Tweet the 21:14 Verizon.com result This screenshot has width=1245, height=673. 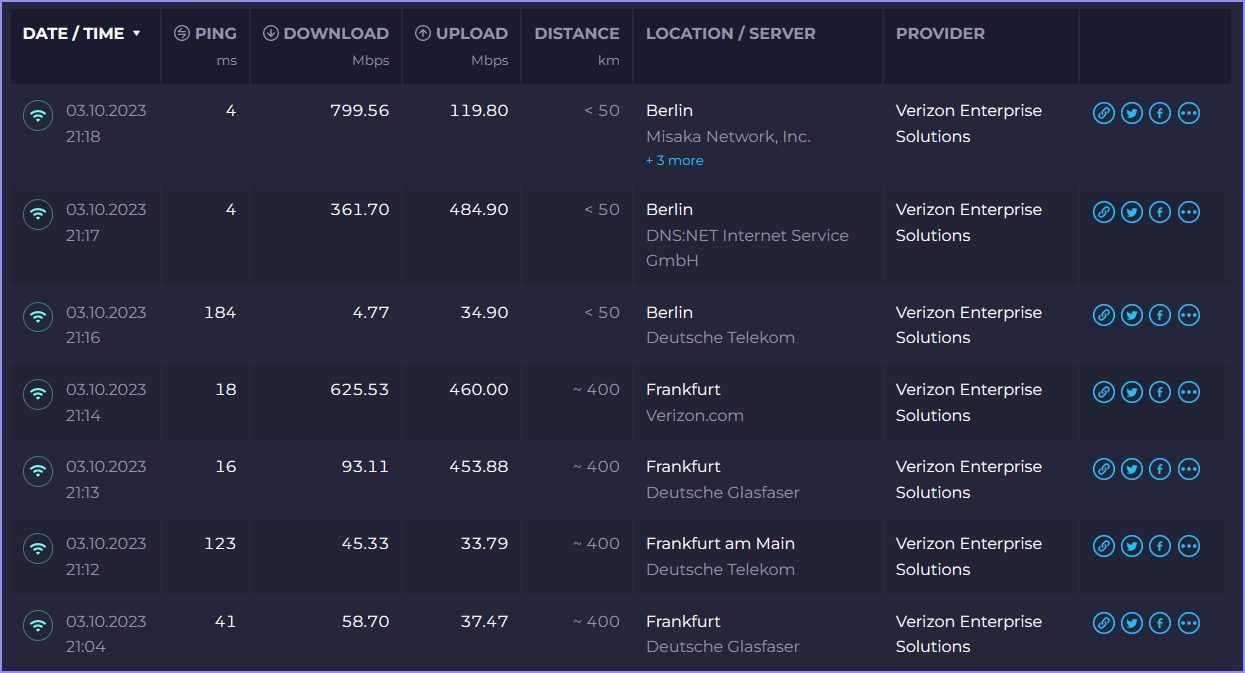[1132, 392]
